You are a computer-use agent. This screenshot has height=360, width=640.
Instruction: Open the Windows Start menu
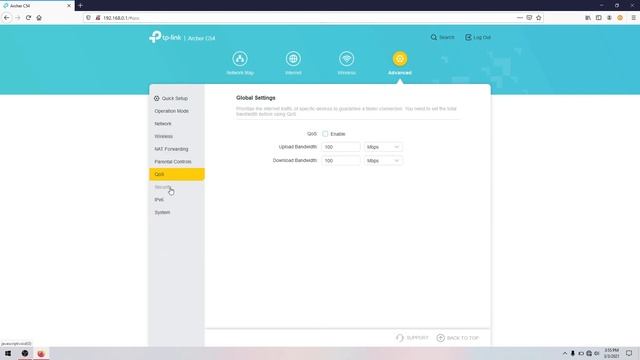8,353
